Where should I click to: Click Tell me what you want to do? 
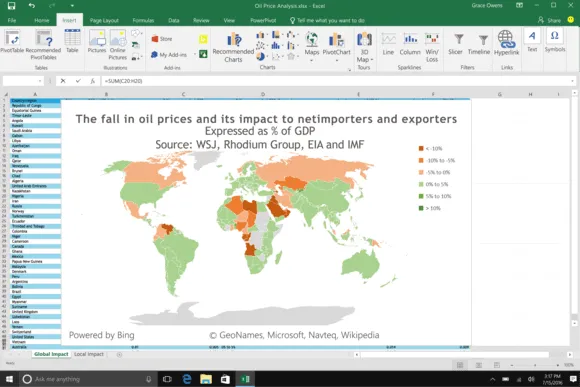[327, 20]
